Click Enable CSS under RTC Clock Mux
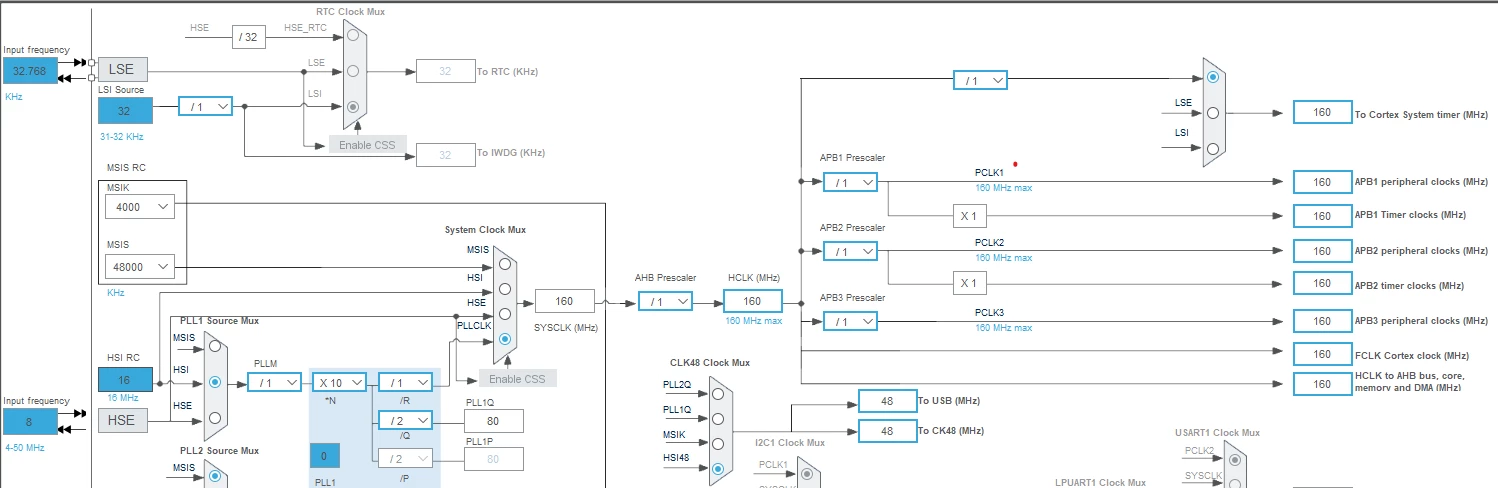This screenshot has height=488, width=1498. (368, 145)
